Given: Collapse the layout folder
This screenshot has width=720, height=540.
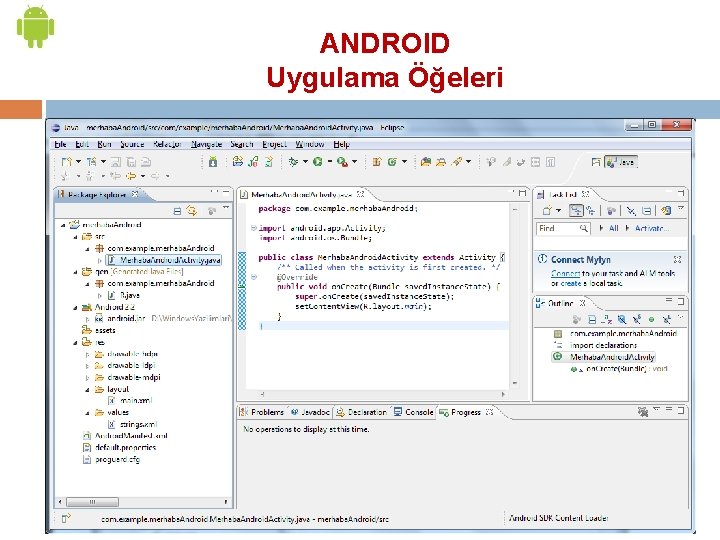Looking at the screenshot, I should [x=87, y=389].
